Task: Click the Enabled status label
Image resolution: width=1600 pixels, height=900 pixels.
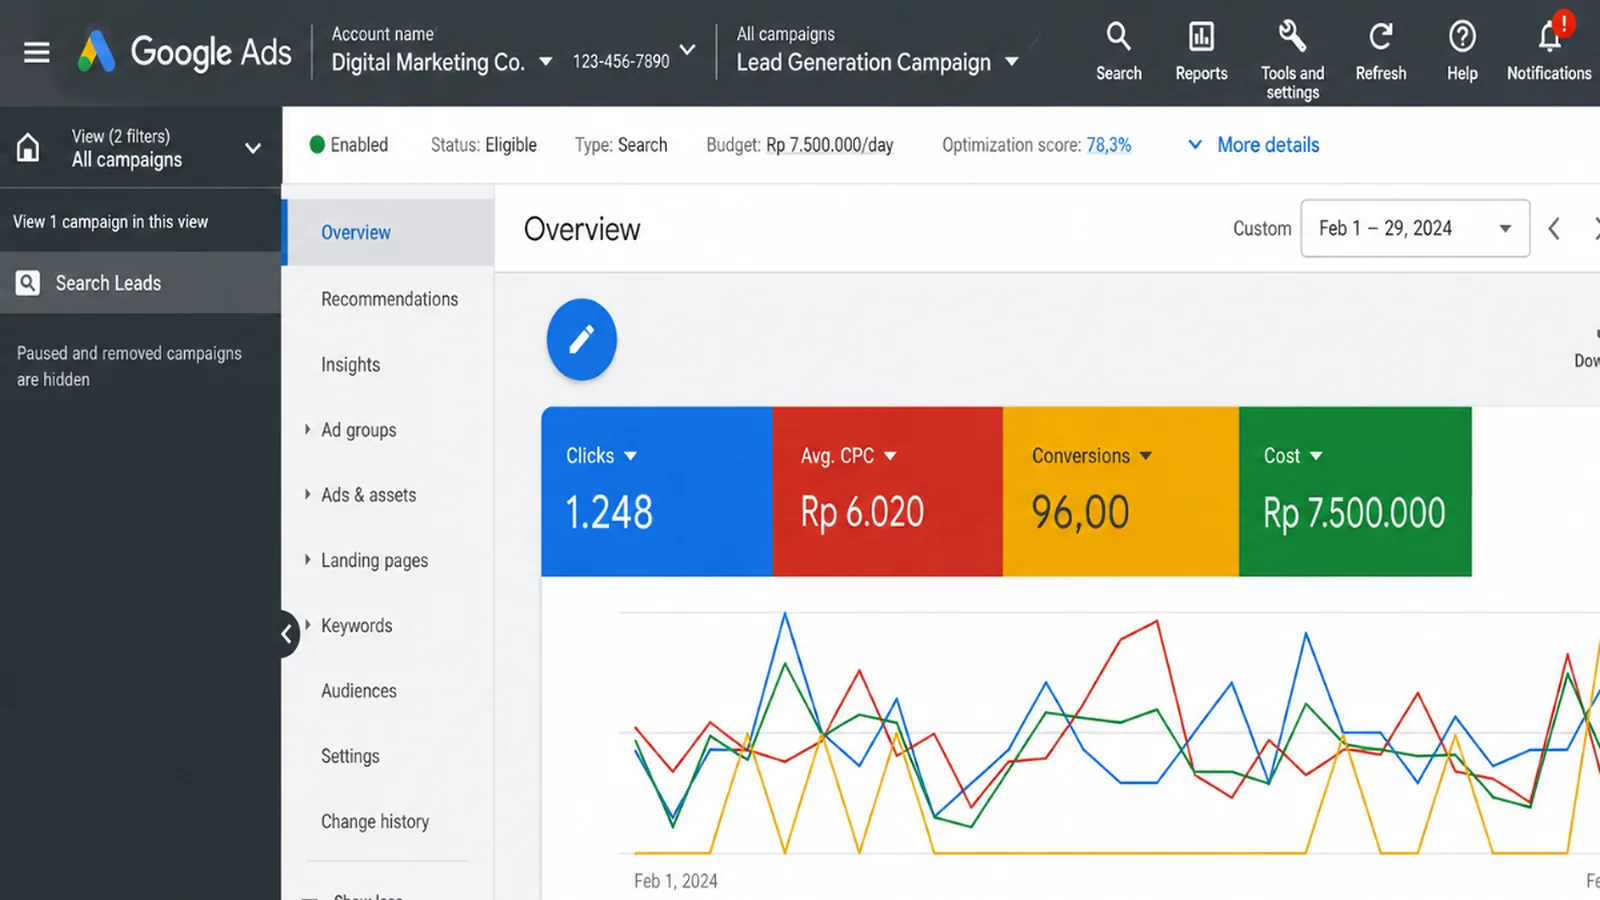Action: [x=359, y=145]
